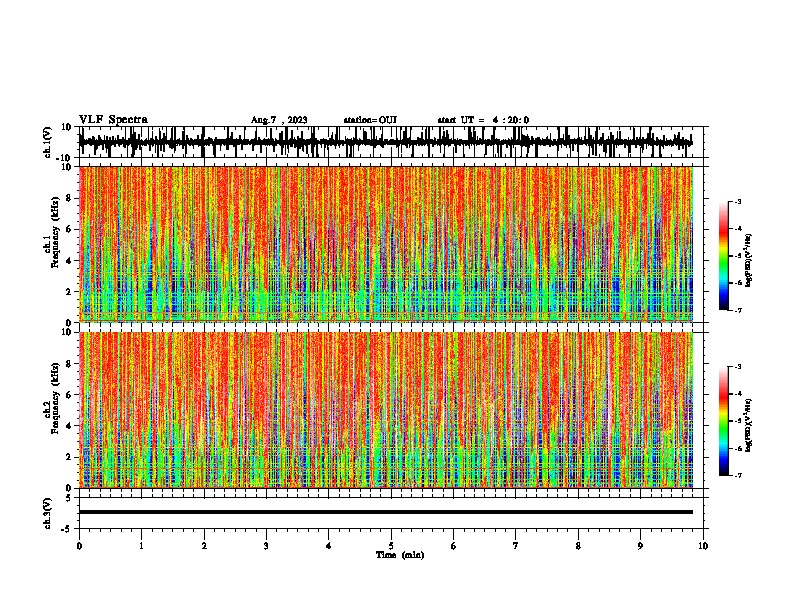Image resolution: width=792 pixels, height=612 pixels.
Task: Click the time axis tick label "4"
Action: [329, 546]
